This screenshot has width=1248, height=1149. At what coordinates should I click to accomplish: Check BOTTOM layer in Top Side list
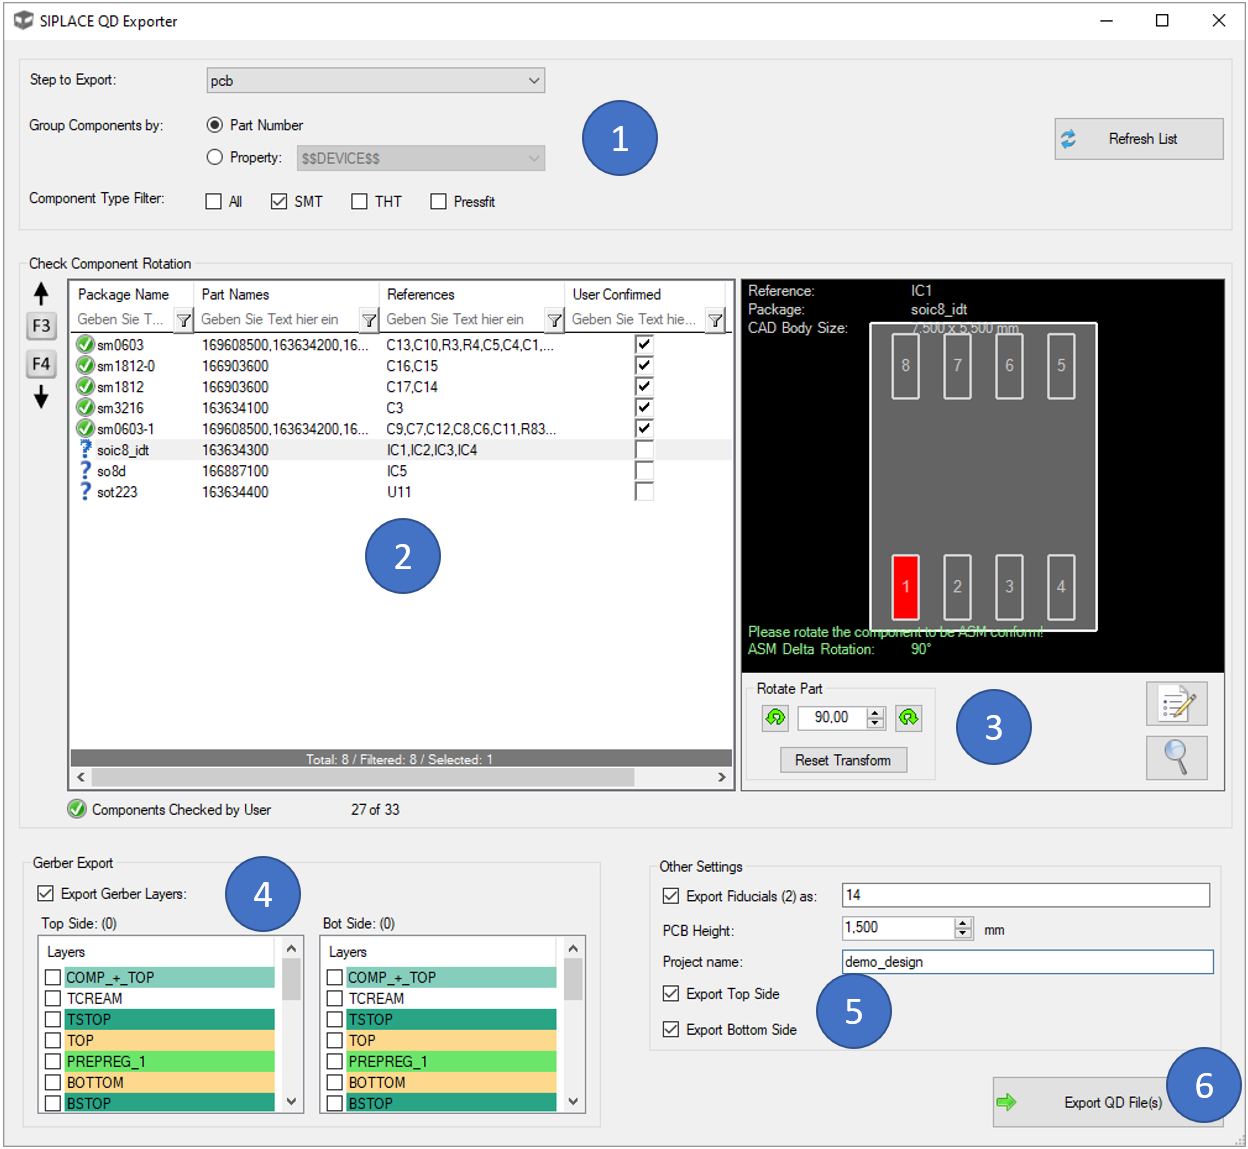(x=53, y=1082)
